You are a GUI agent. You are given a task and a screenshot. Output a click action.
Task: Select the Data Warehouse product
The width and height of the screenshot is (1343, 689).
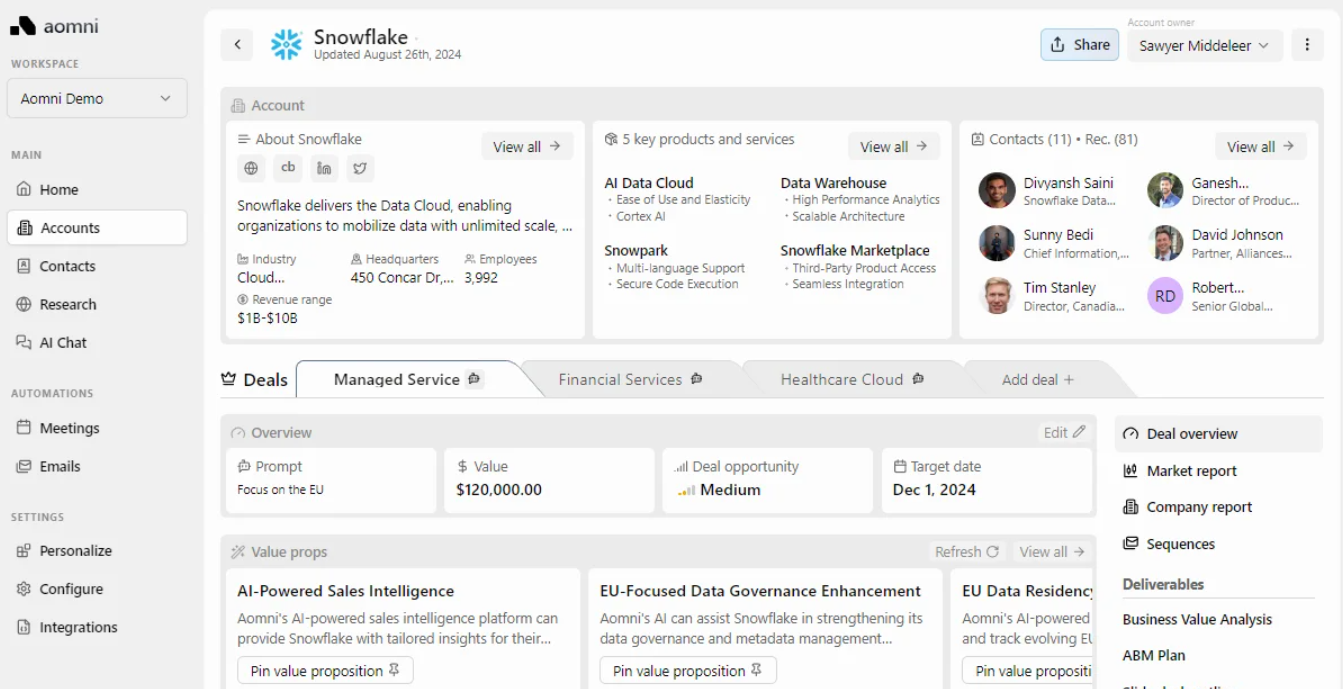coord(833,183)
